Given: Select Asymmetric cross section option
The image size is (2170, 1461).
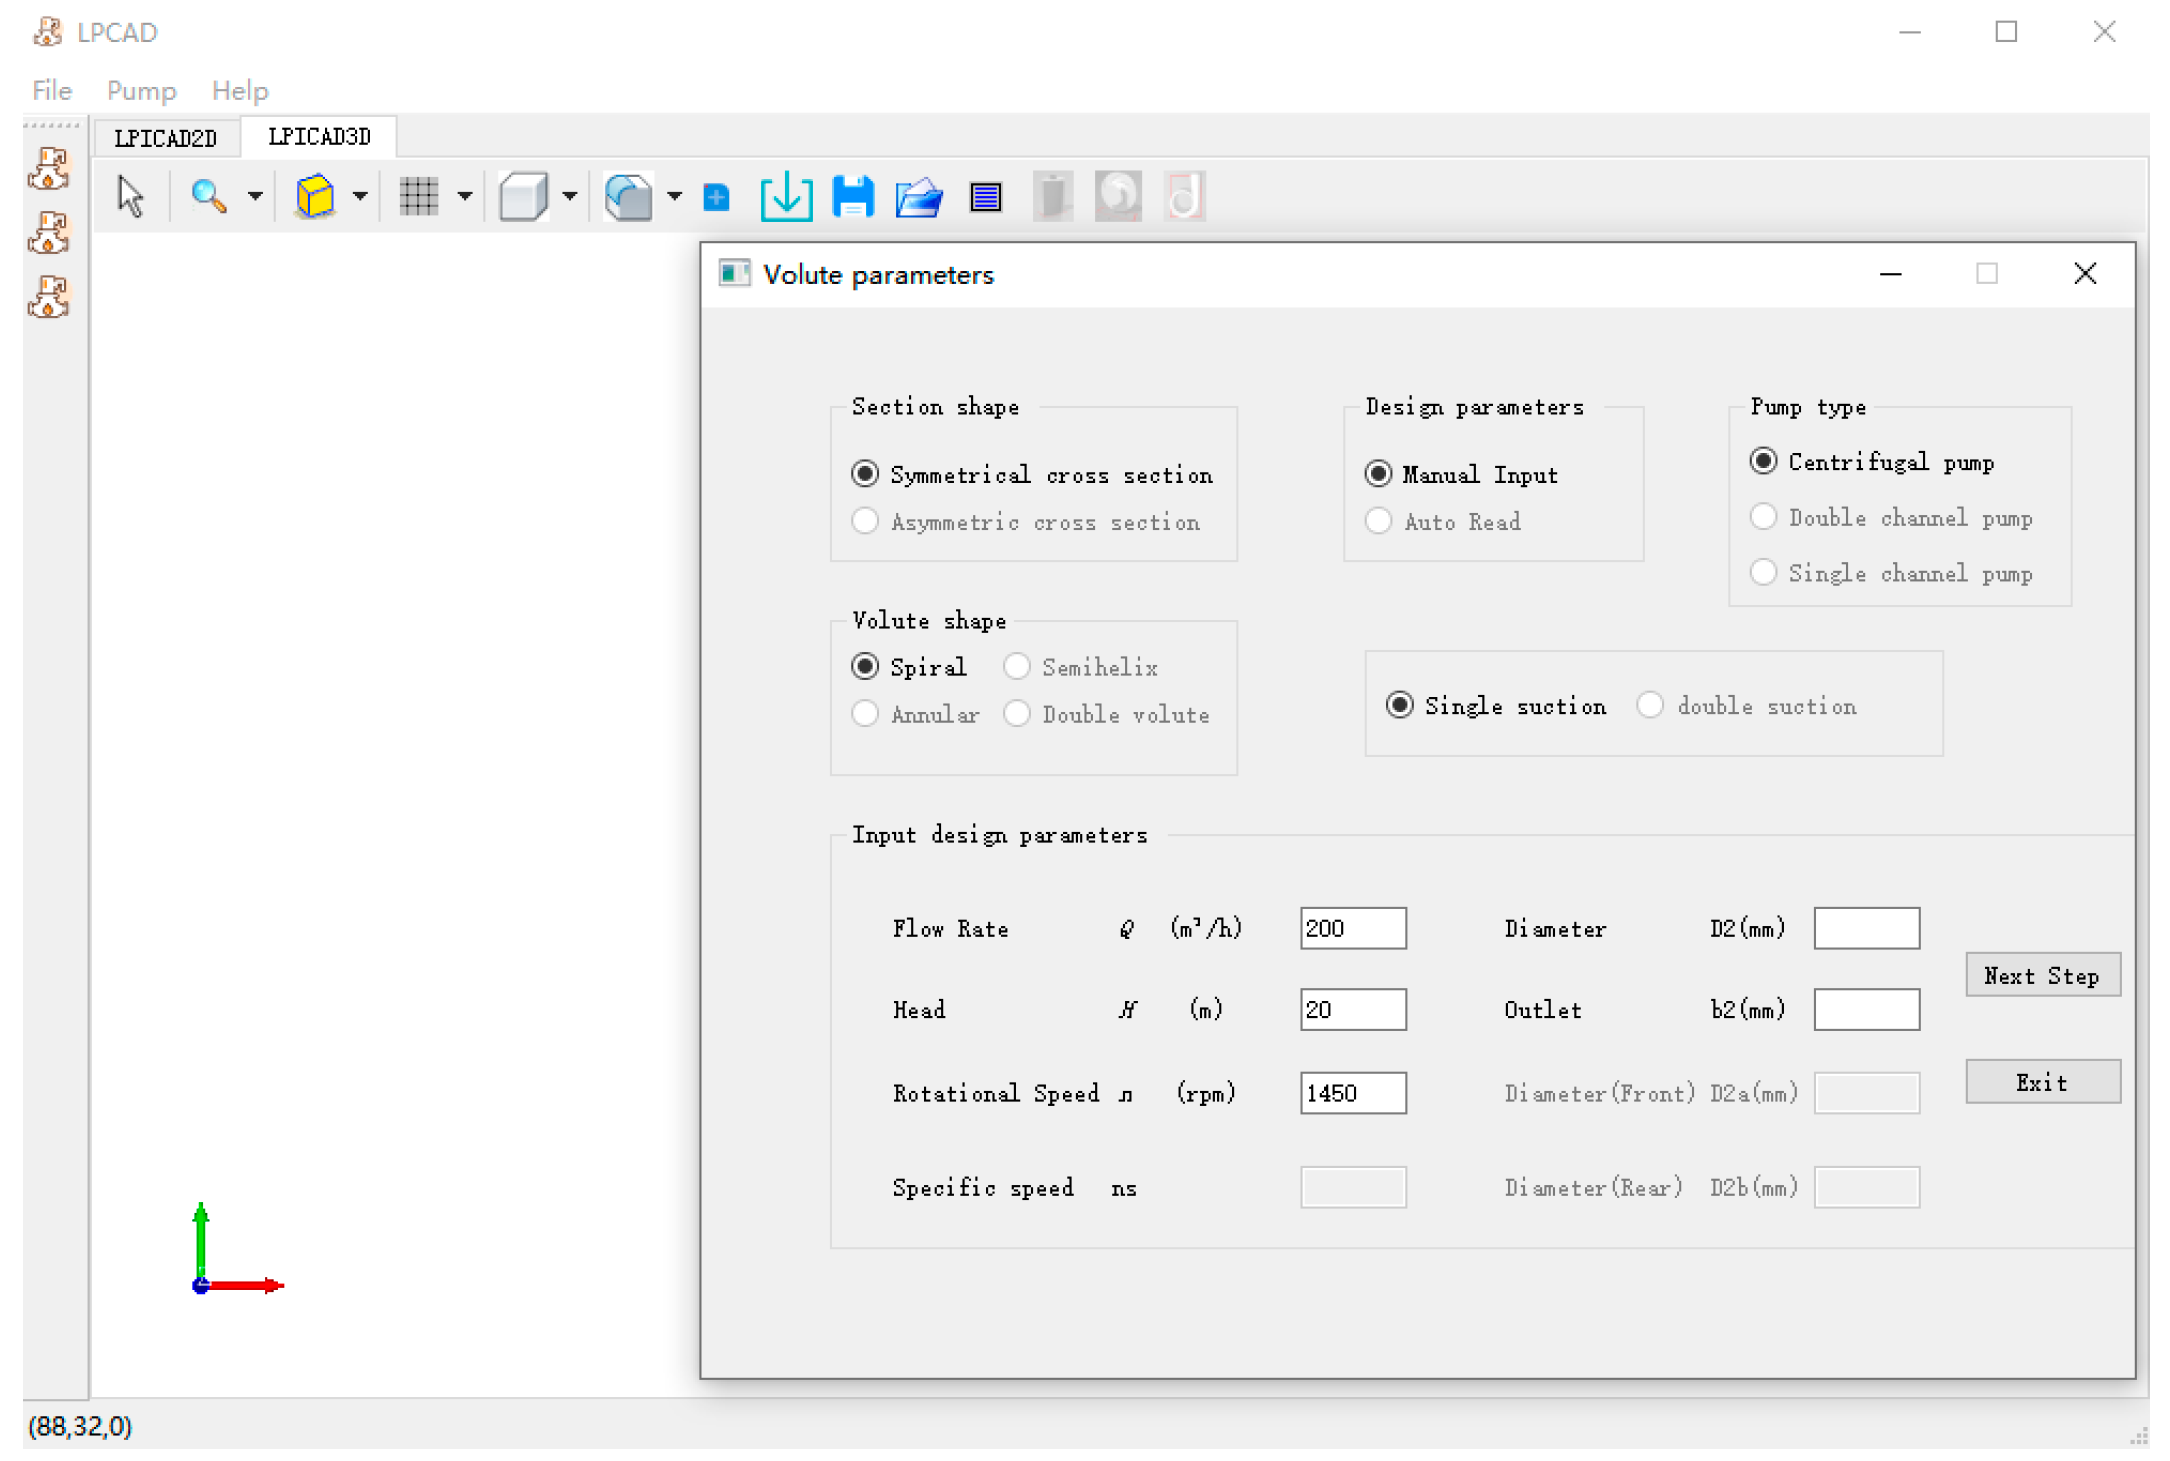Looking at the screenshot, I should pyautogui.click(x=866, y=521).
